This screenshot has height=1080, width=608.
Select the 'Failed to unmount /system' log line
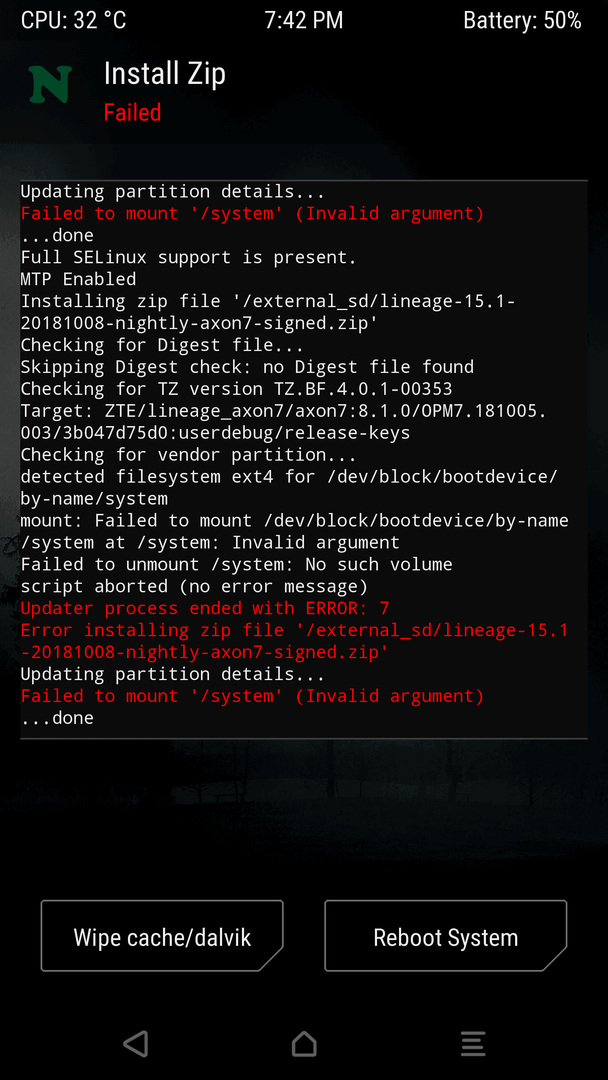coord(236,564)
